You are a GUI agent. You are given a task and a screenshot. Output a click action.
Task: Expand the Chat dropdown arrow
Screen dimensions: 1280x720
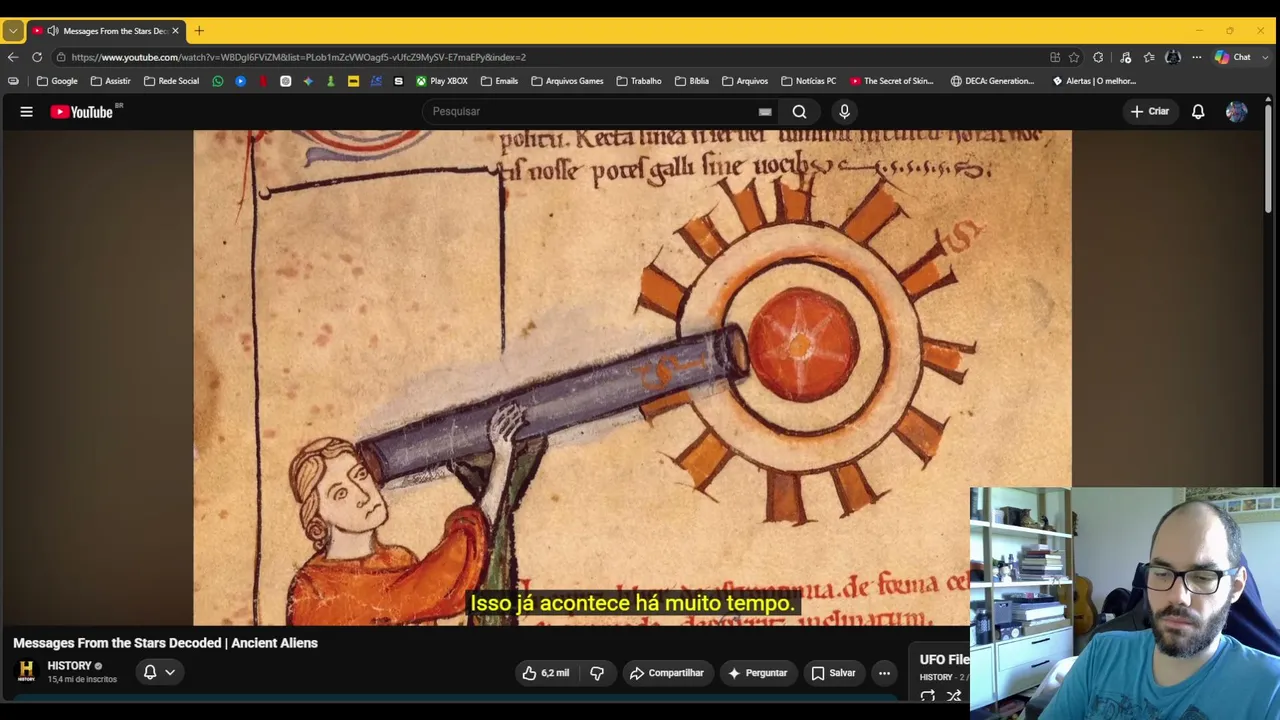point(1264,57)
